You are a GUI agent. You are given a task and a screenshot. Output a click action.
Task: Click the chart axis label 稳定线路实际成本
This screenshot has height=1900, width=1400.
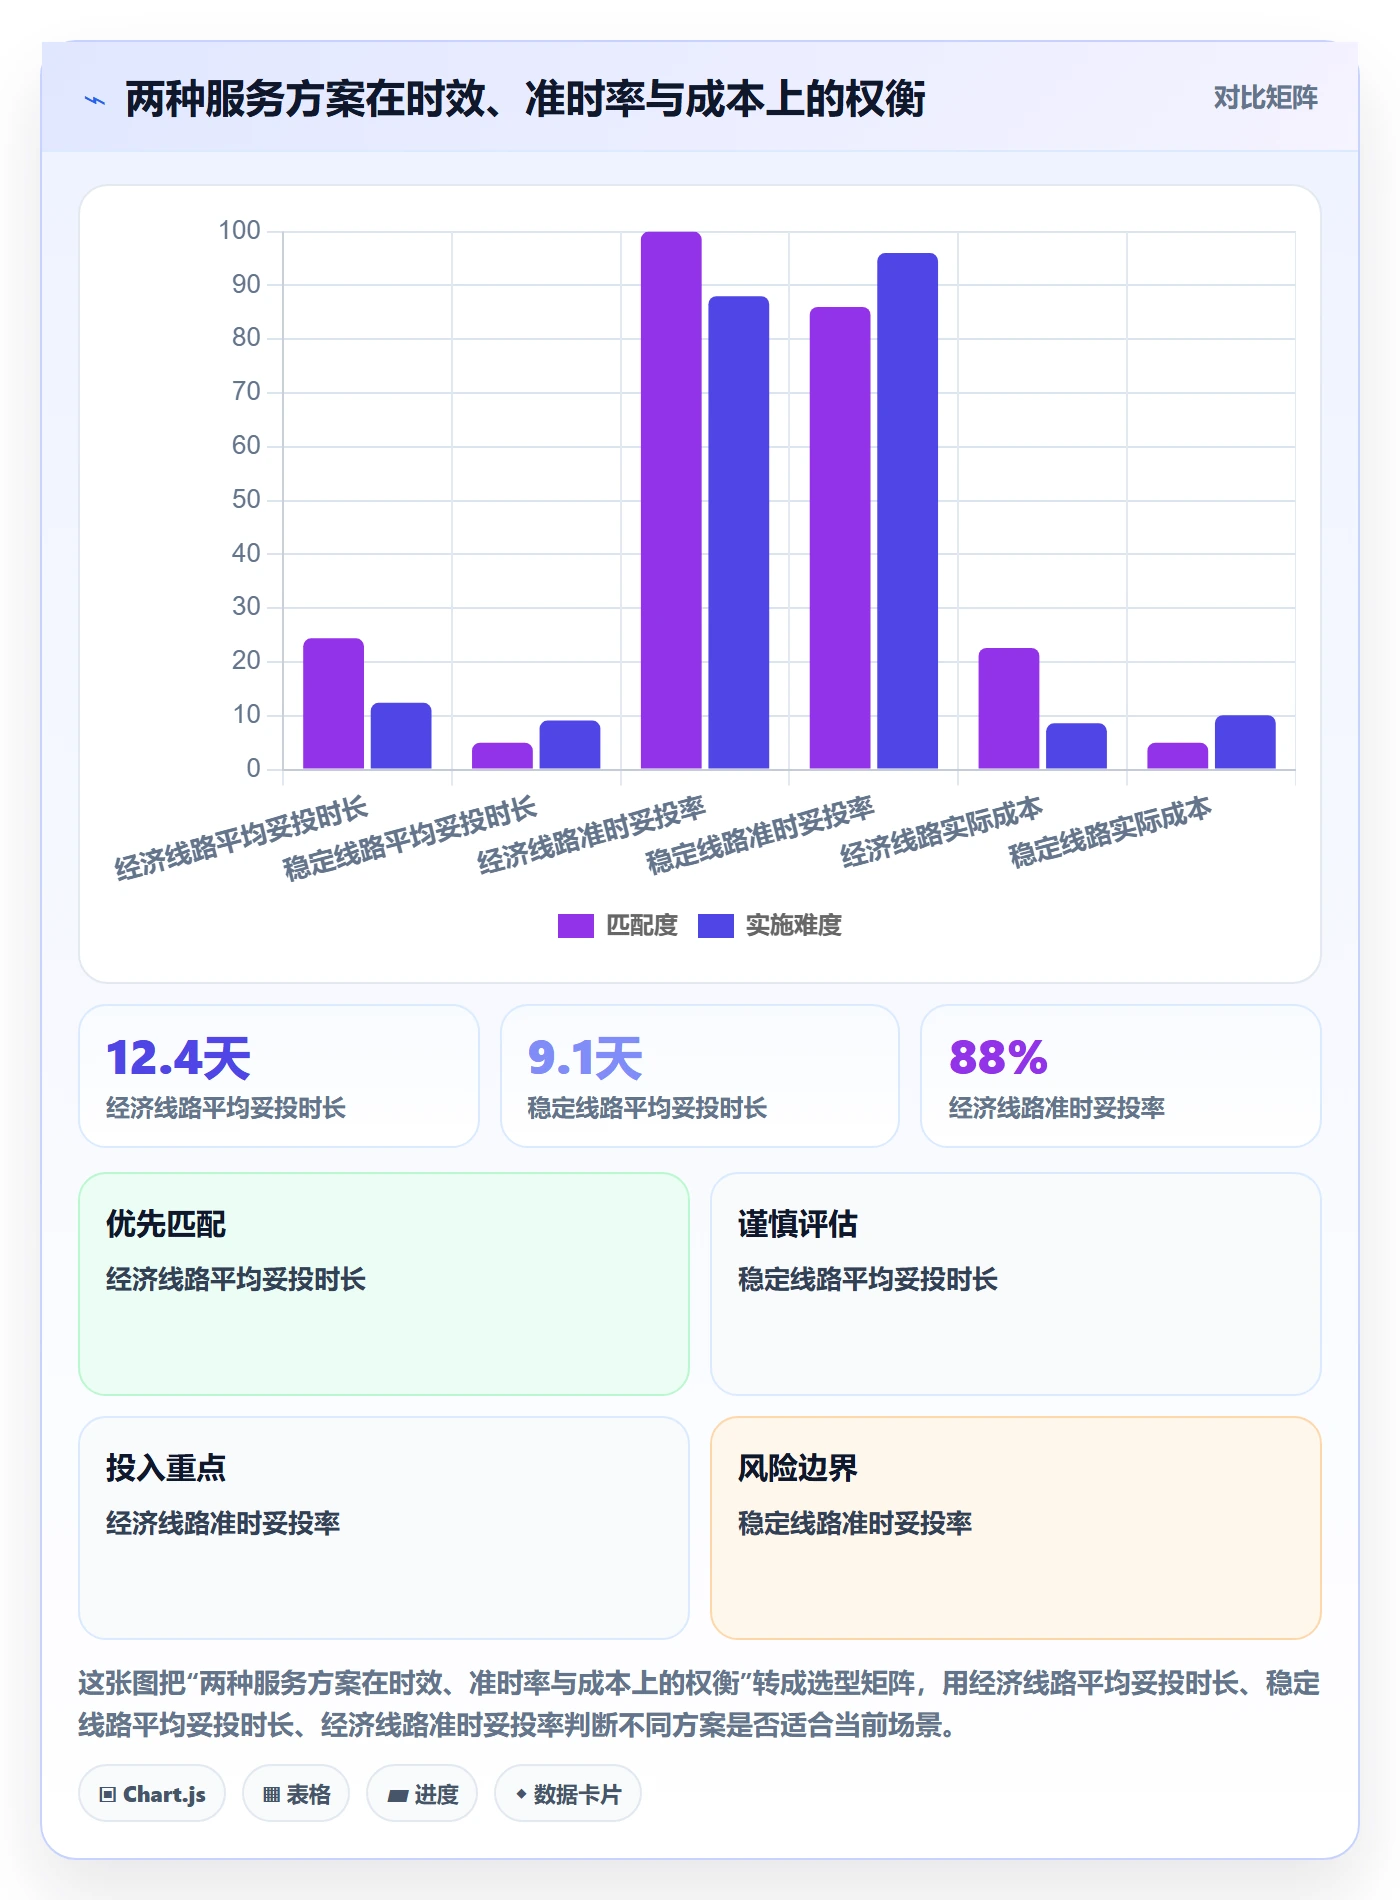(1111, 832)
